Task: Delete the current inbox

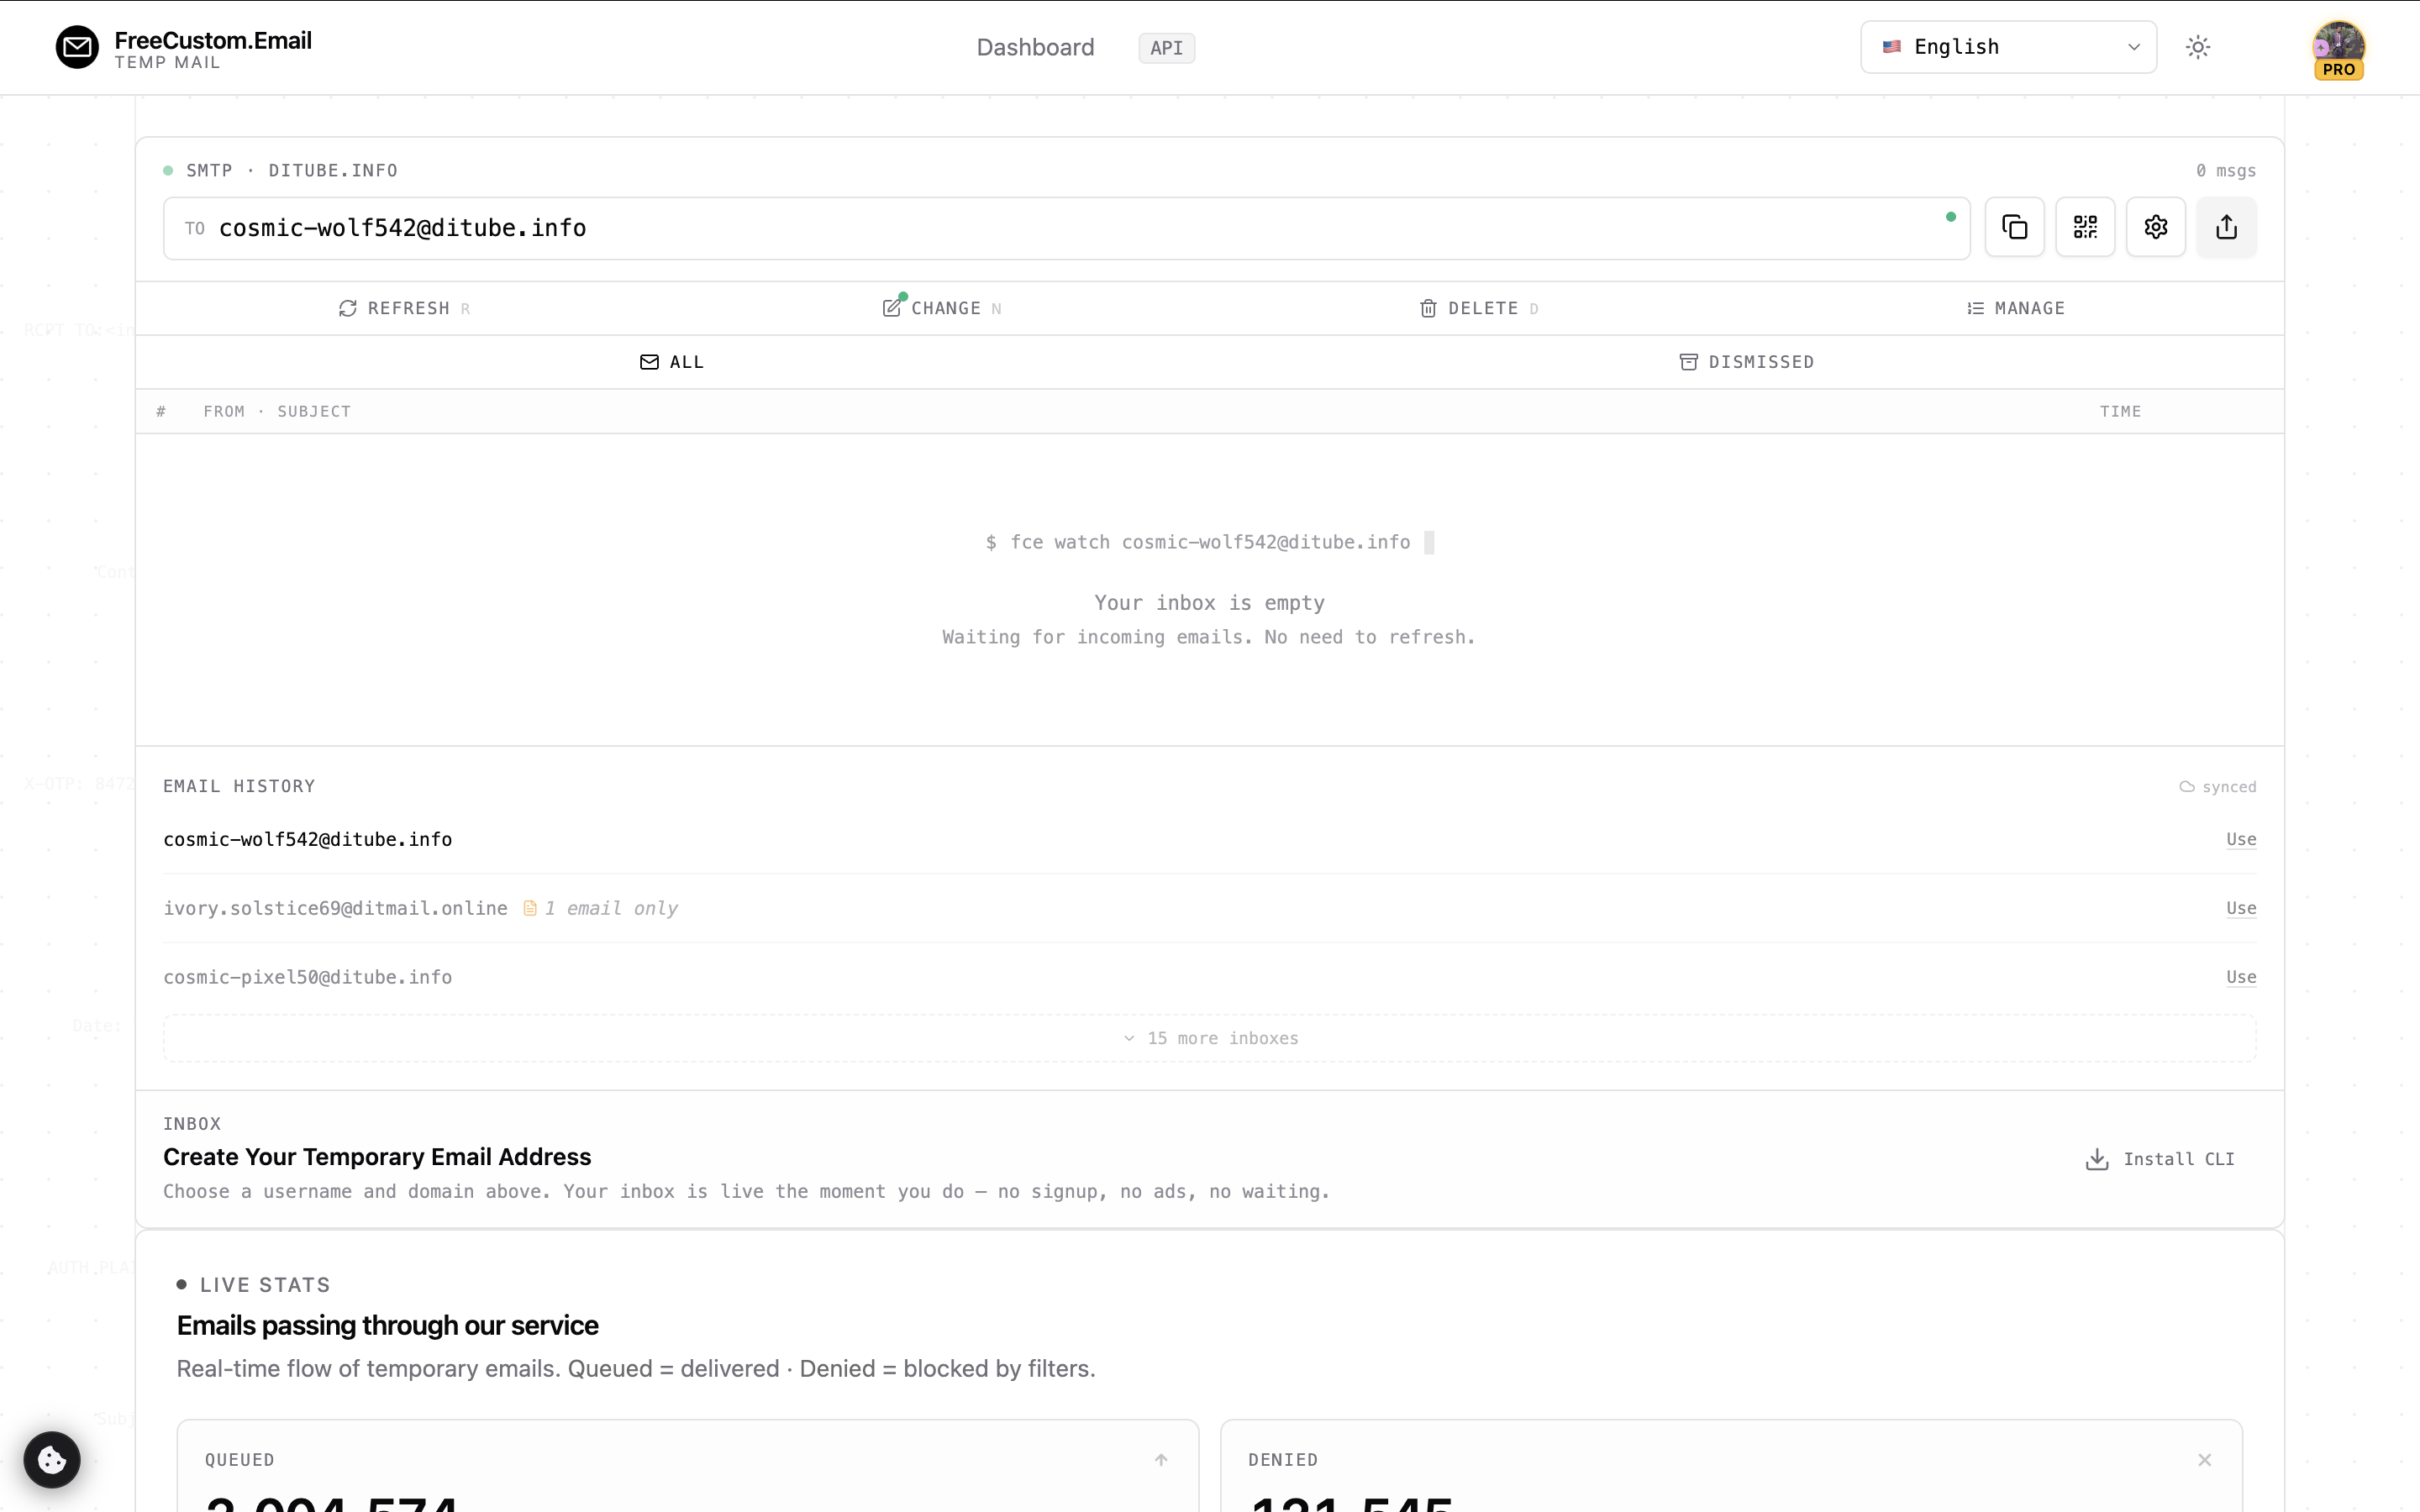Action: point(1479,308)
